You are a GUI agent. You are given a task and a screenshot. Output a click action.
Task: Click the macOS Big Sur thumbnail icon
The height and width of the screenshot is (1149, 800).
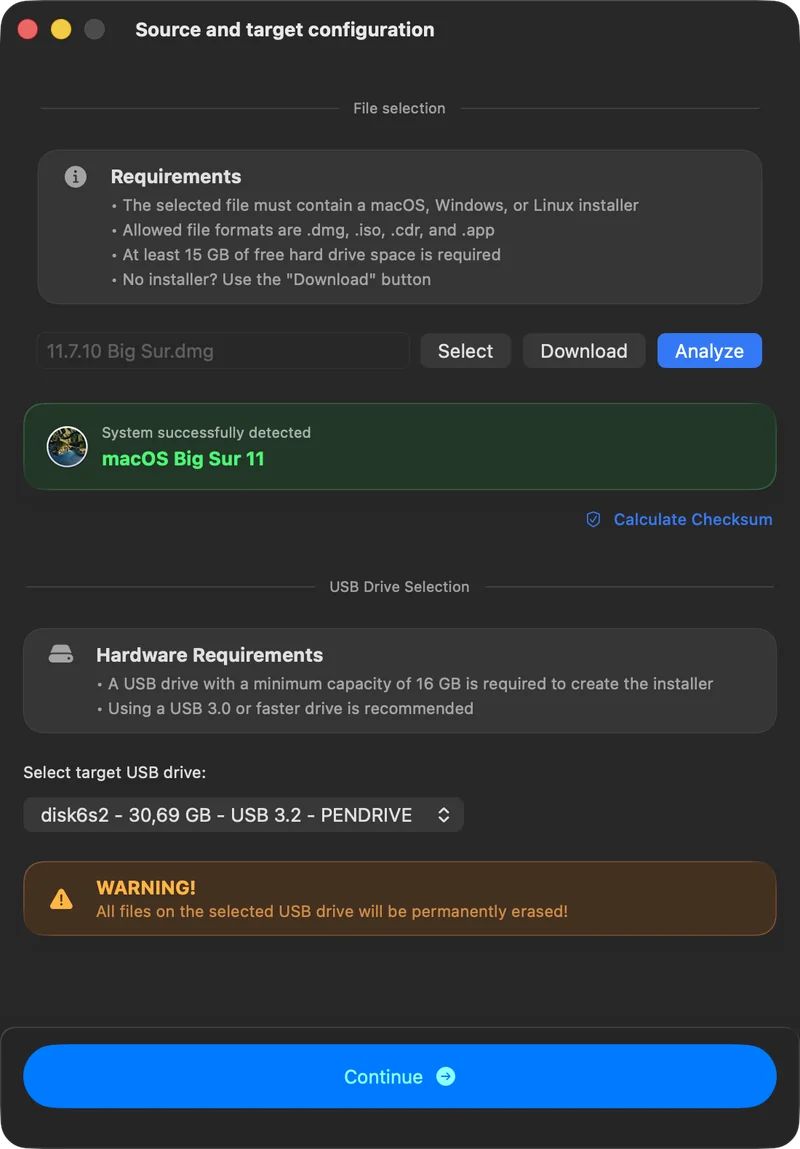coord(67,446)
